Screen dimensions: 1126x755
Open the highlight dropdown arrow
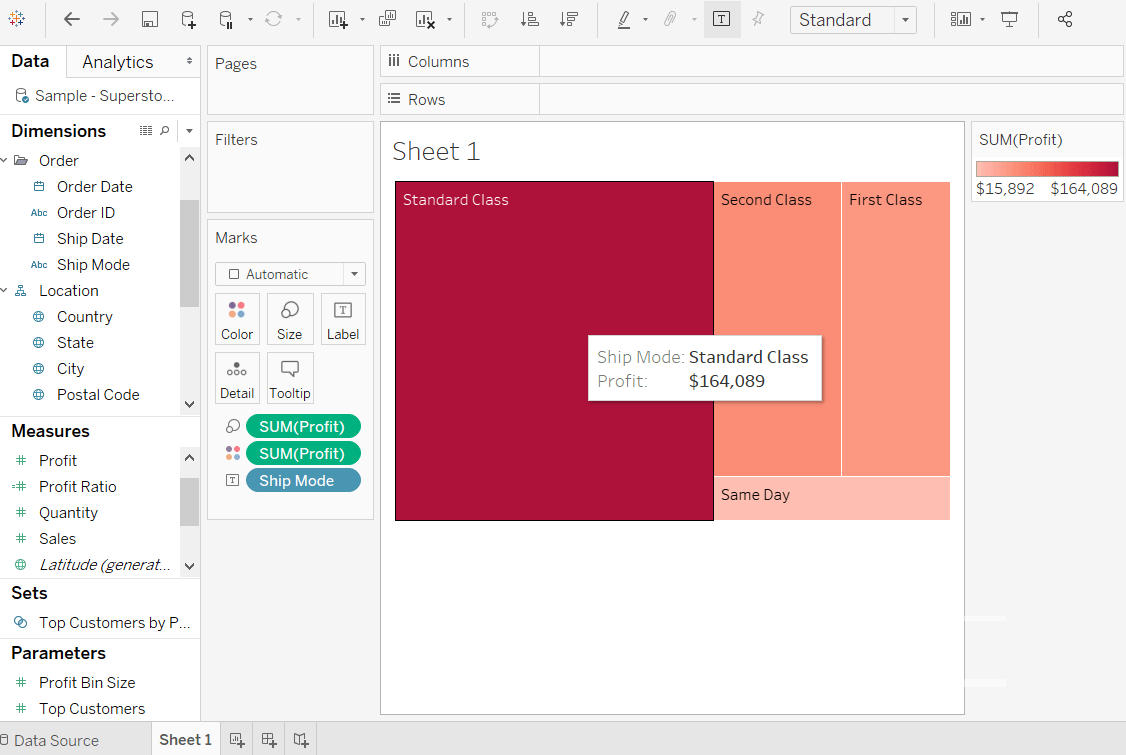coord(645,20)
